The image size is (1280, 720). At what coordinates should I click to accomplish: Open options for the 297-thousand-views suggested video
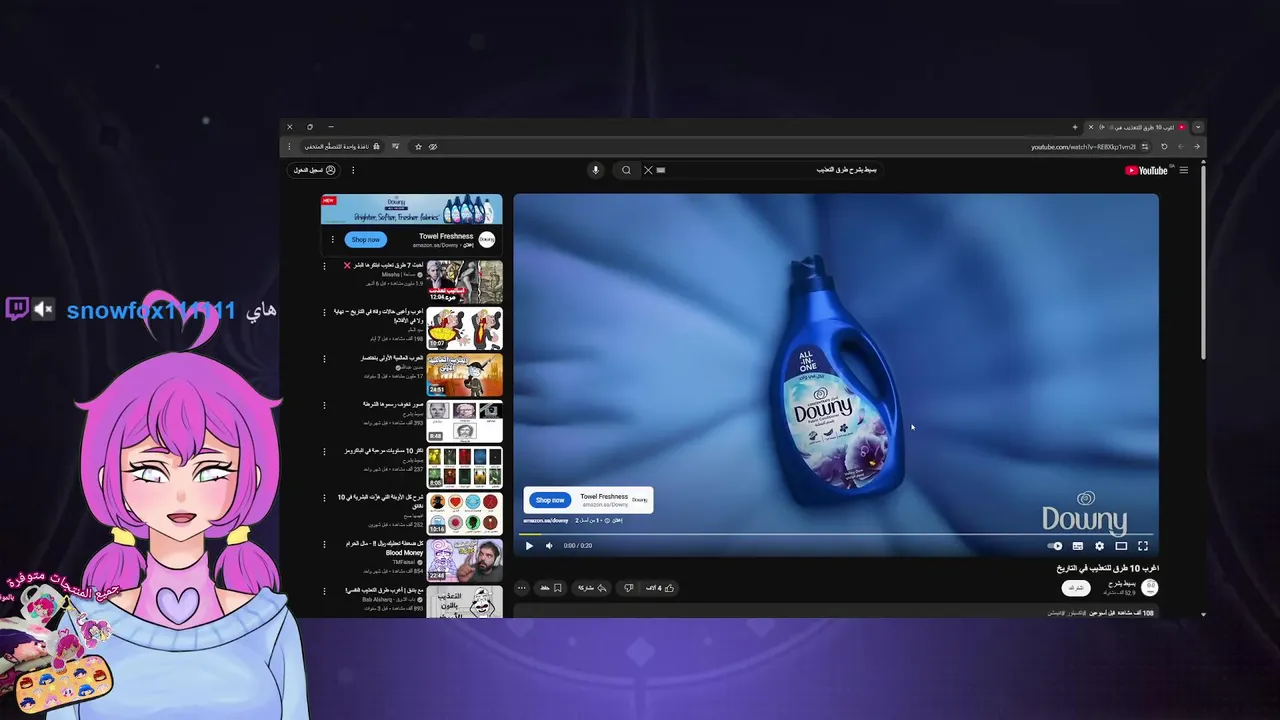click(324, 451)
